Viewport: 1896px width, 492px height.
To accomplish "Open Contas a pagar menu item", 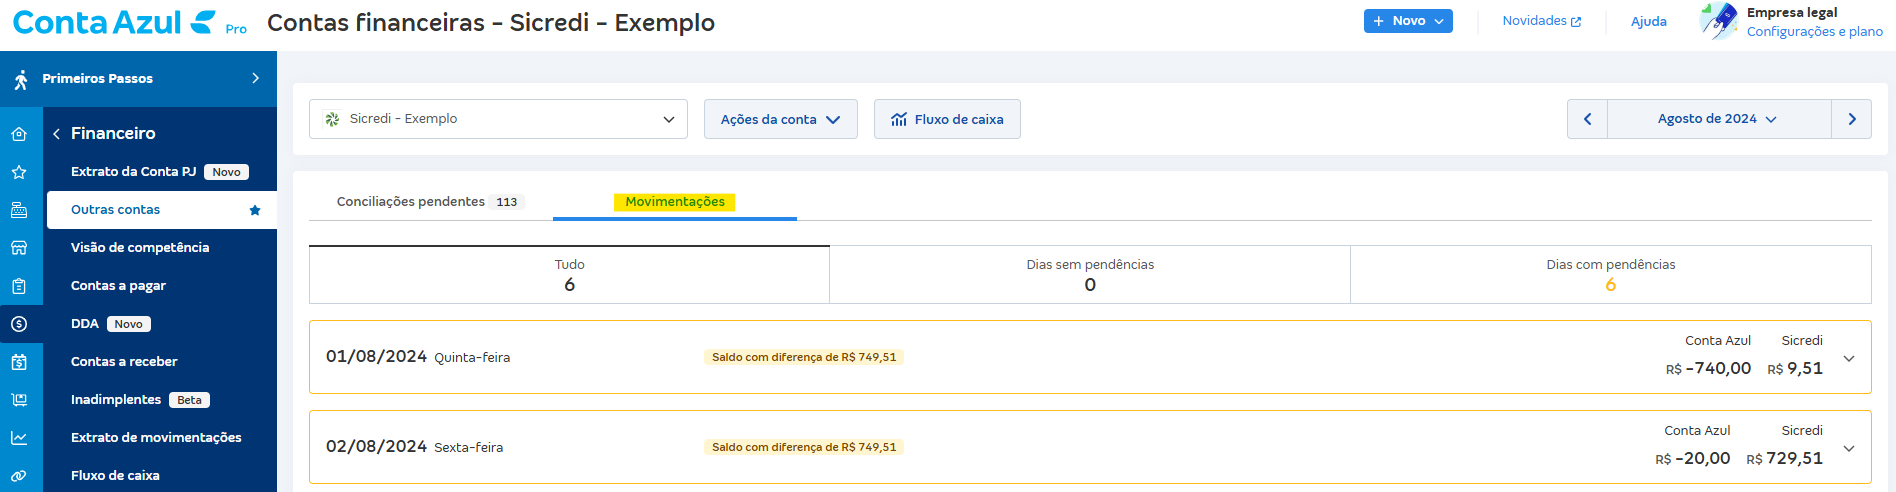I will (x=161, y=286).
